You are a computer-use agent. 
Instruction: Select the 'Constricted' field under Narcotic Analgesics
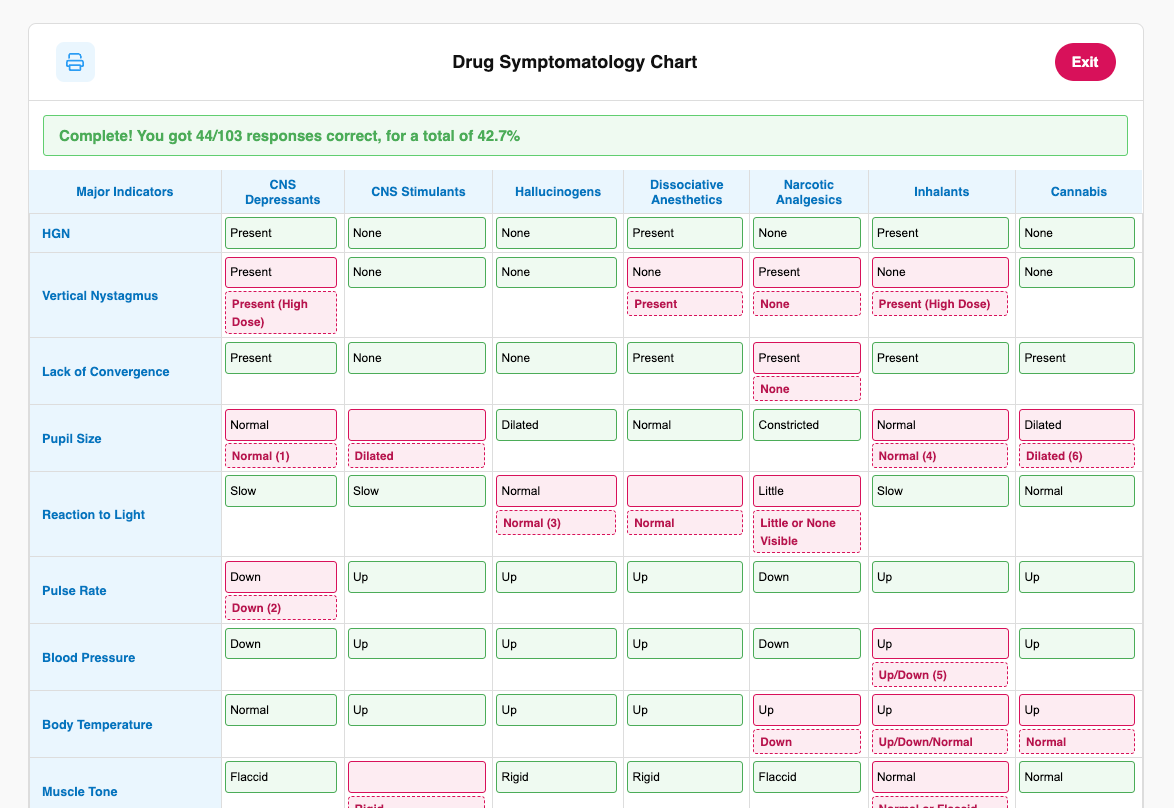pos(807,424)
